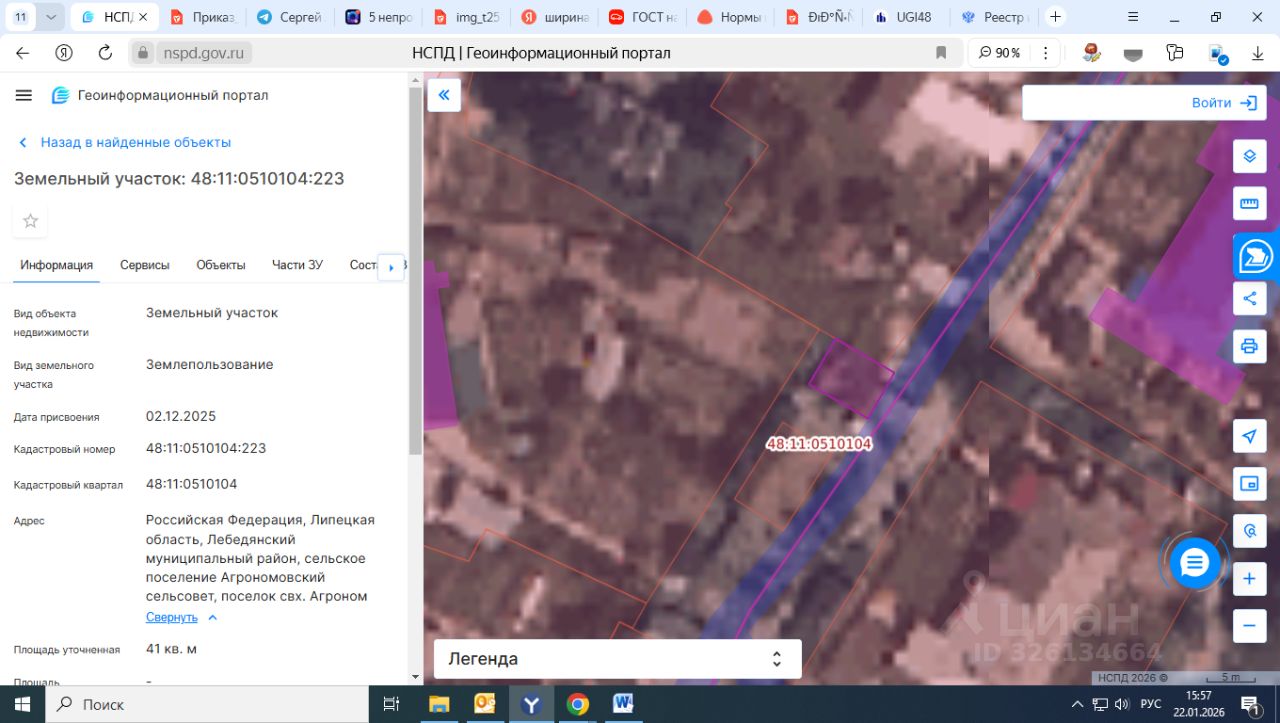Open Outlook from the taskbar

pyautogui.click(x=485, y=704)
